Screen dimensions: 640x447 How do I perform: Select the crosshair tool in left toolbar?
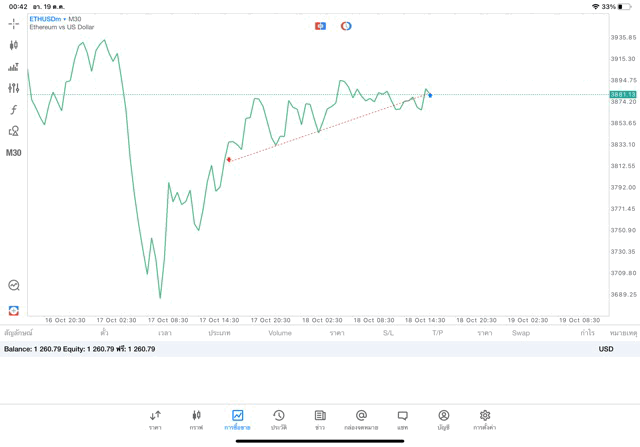[14, 23]
